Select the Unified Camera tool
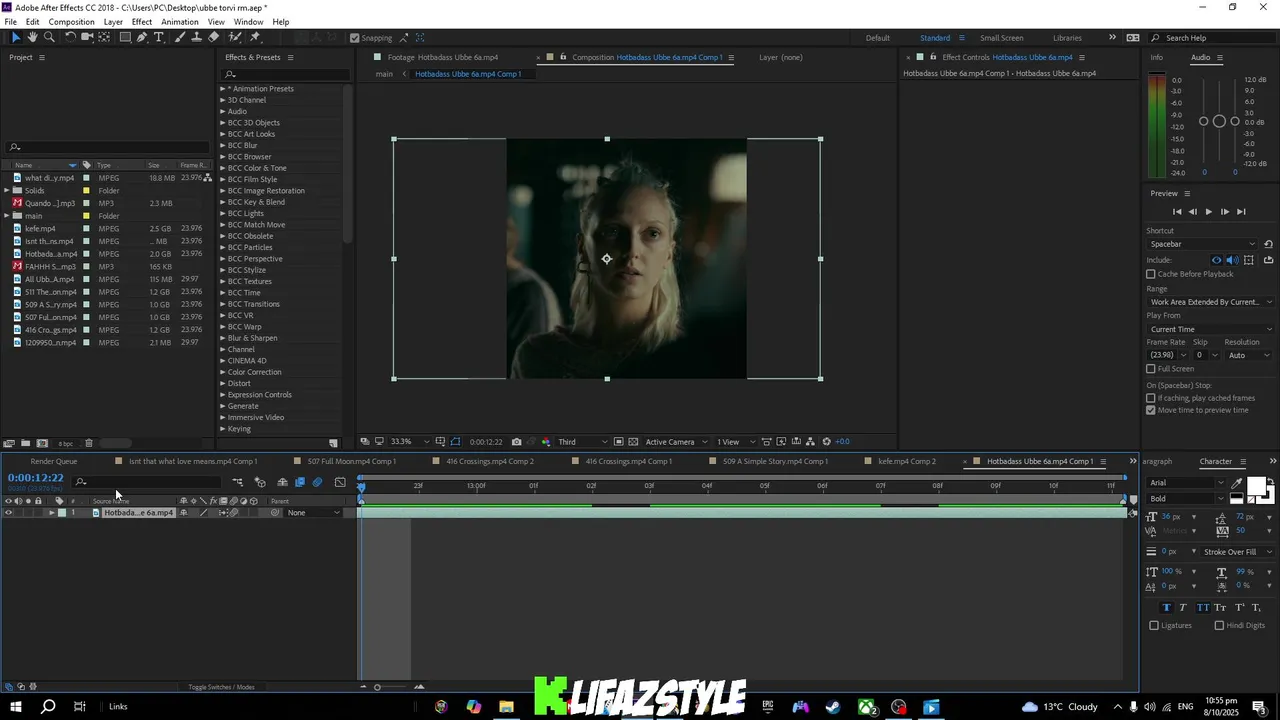This screenshot has width=1280, height=720. click(87, 37)
